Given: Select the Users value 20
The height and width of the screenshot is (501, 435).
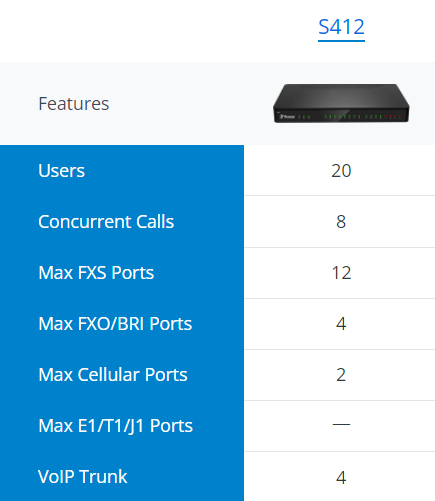Looking at the screenshot, I should [x=341, y=171].
